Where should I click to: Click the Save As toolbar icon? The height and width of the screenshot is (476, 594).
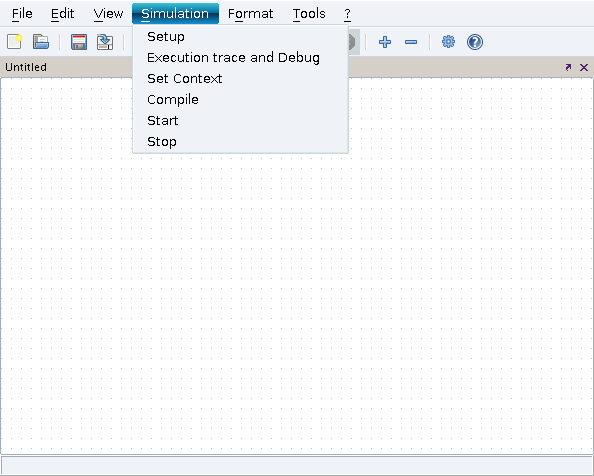coord(105,42)
